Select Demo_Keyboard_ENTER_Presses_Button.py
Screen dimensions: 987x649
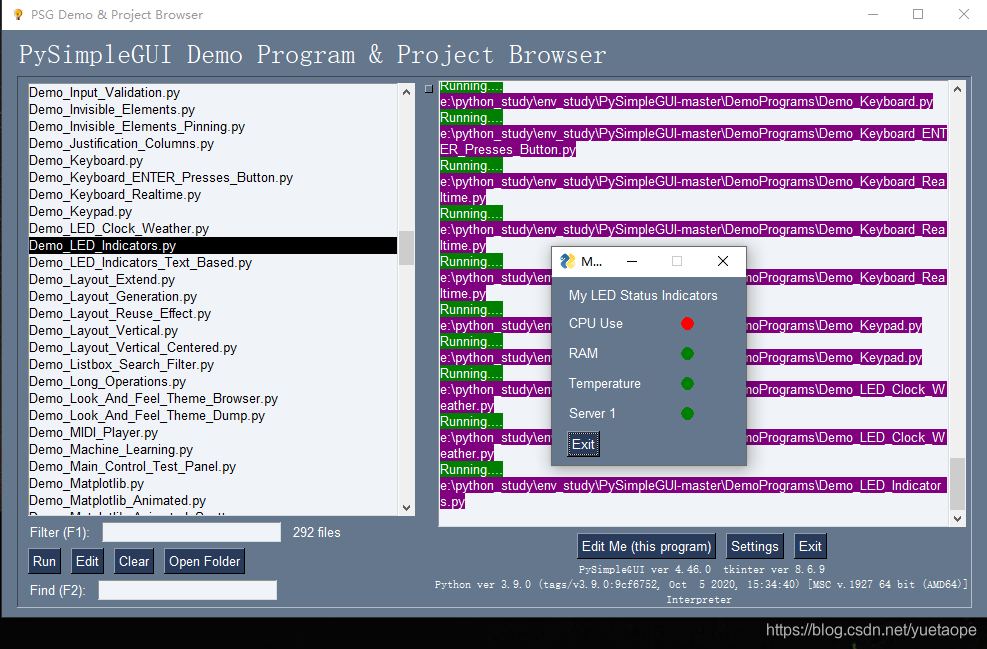click(x=213, y=178)
